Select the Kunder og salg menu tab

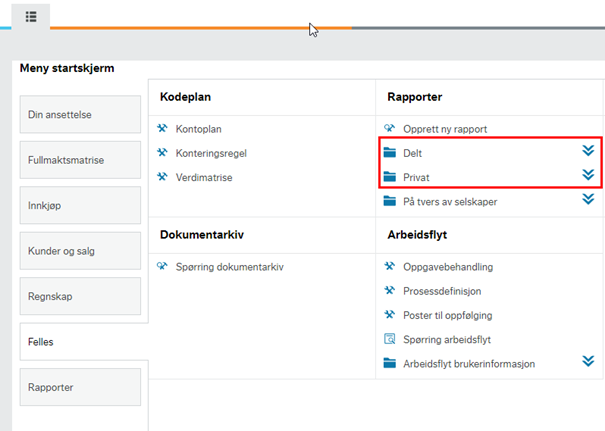tap(80, 251)
